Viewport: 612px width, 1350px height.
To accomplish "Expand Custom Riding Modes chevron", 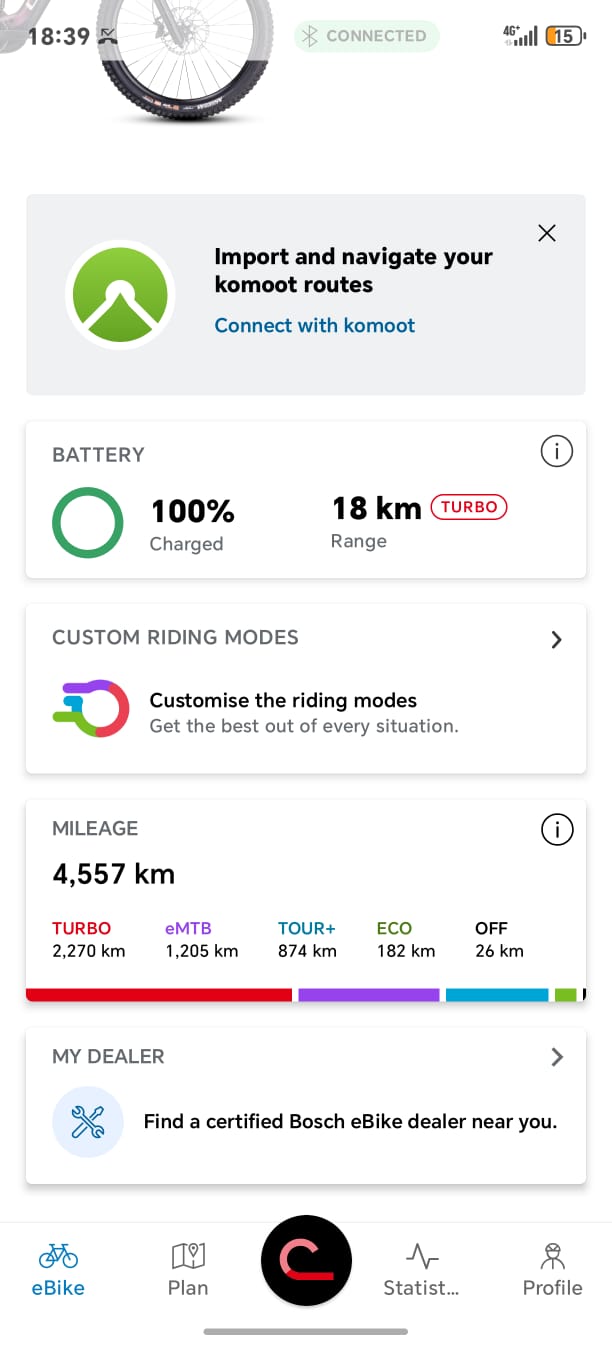I will coord(557,640).
